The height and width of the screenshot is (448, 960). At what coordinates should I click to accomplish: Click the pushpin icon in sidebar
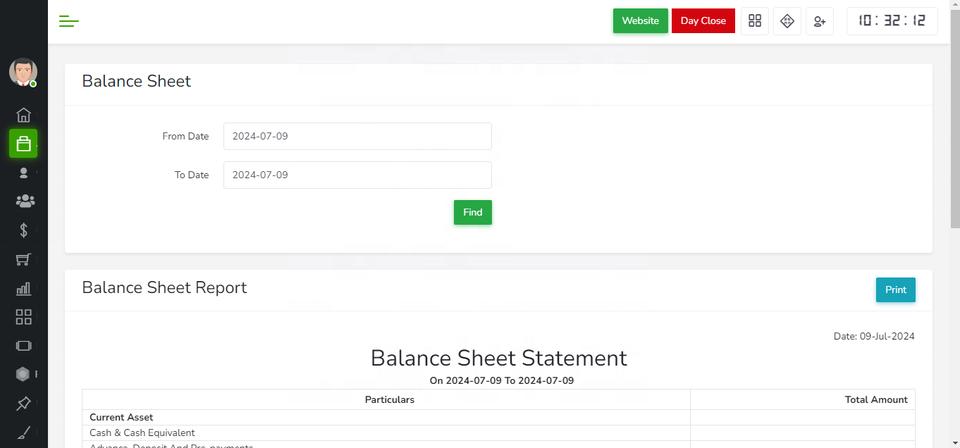(24, 403)
